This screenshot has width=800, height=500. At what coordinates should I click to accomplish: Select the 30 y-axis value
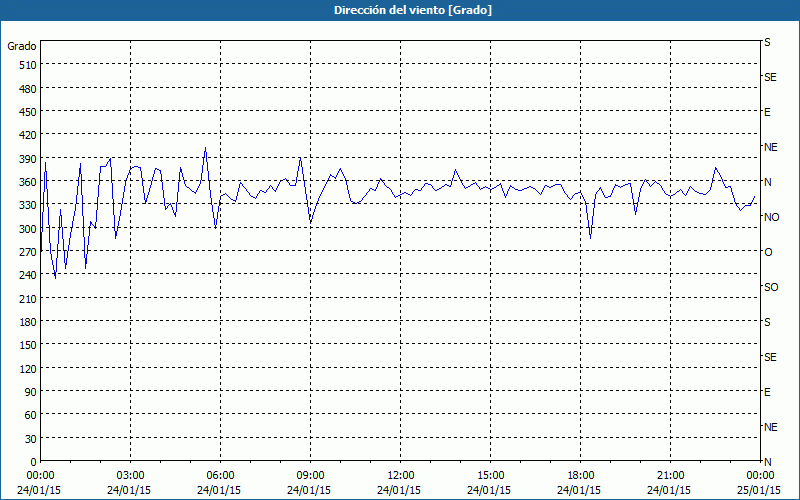tap(31, 438)
